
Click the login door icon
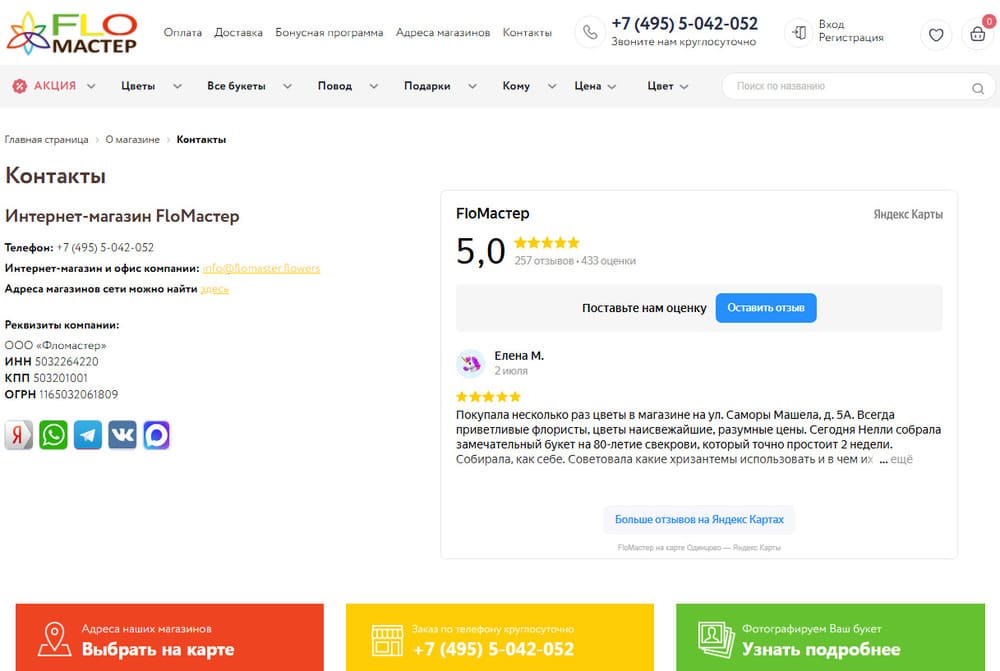coord(799,32)
